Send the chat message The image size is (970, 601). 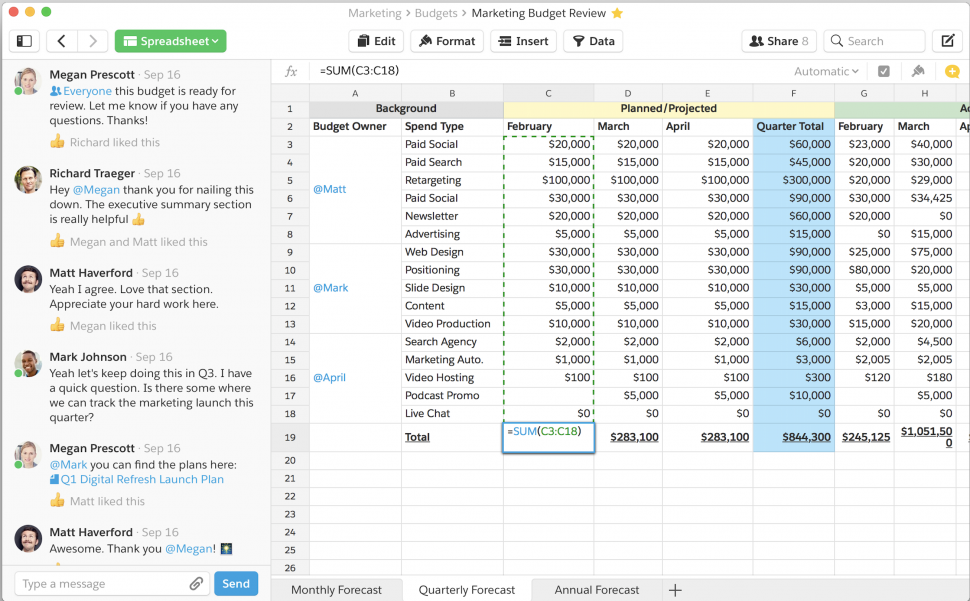coord(236,583)
